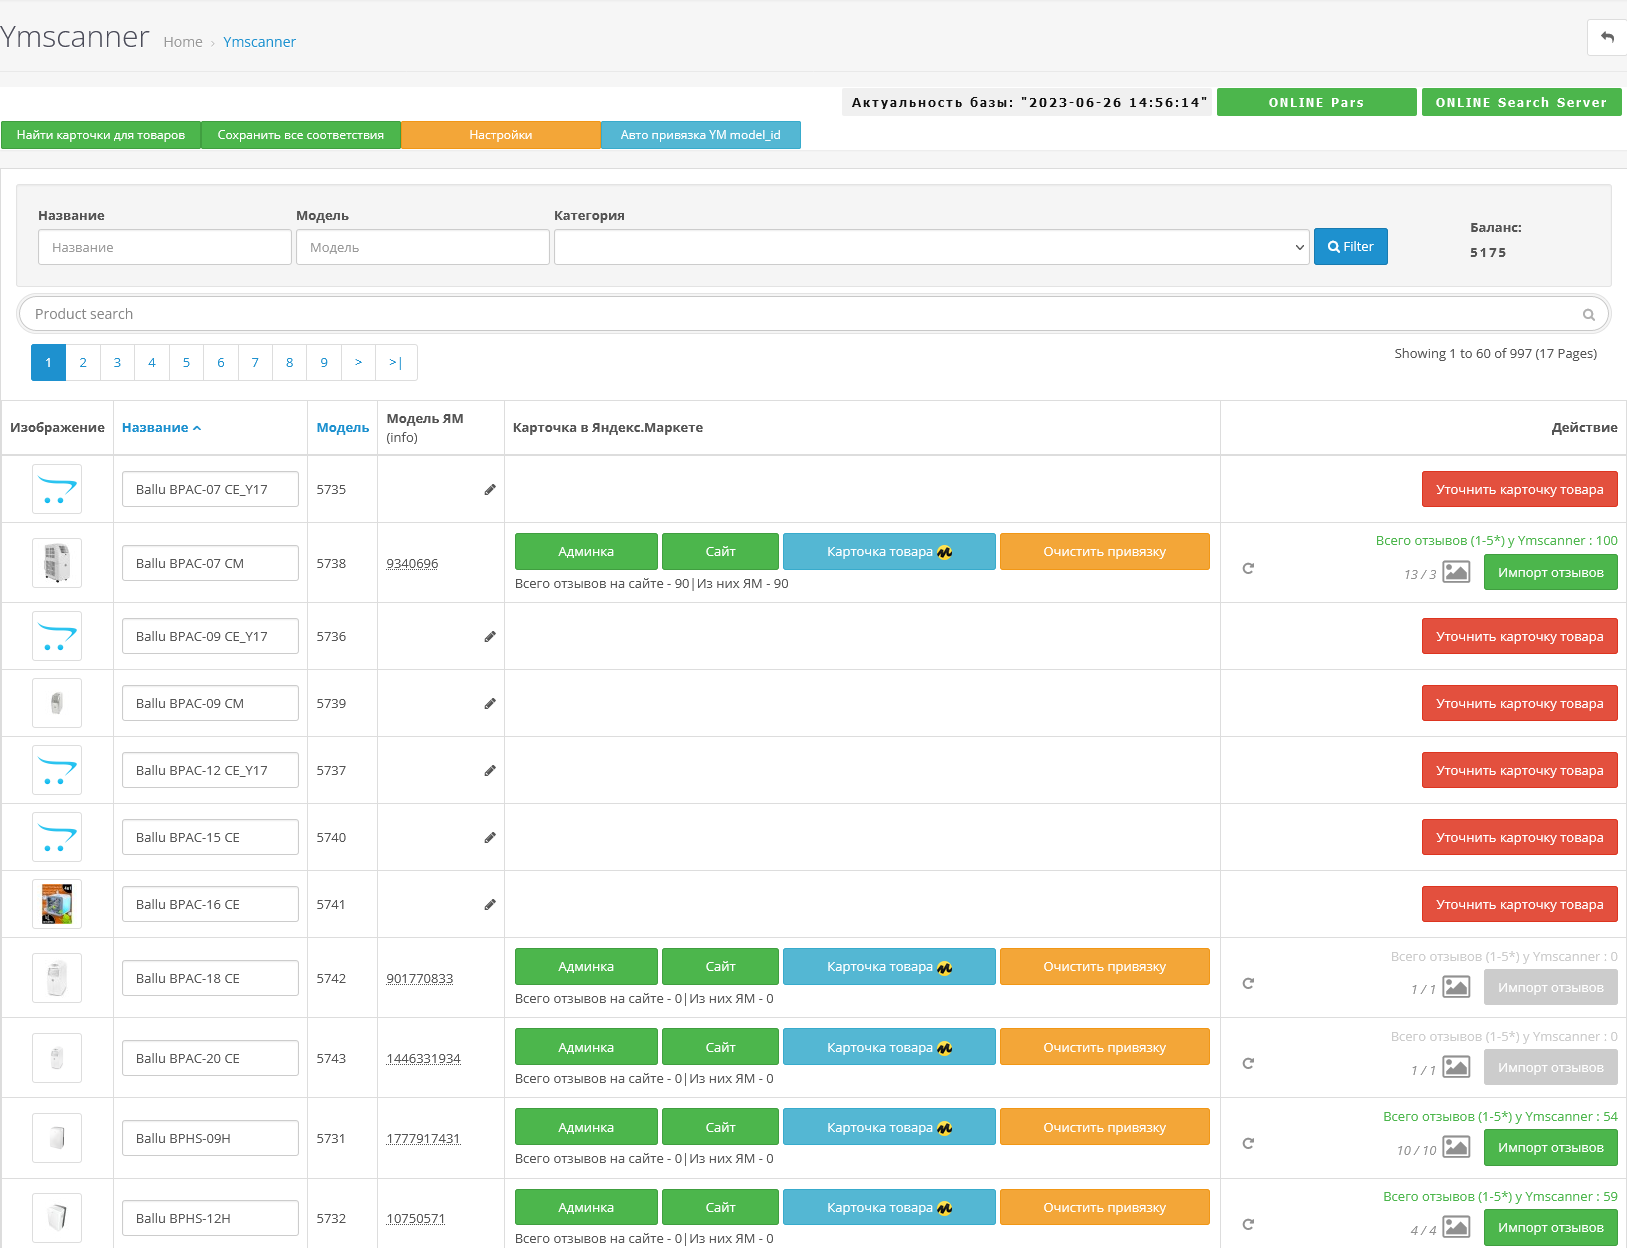Viewport: 1627px width, 1248px height.
Task: Click refresh icon in Ballu BPAC-07 CM row
Action: tap(1248, 568)
